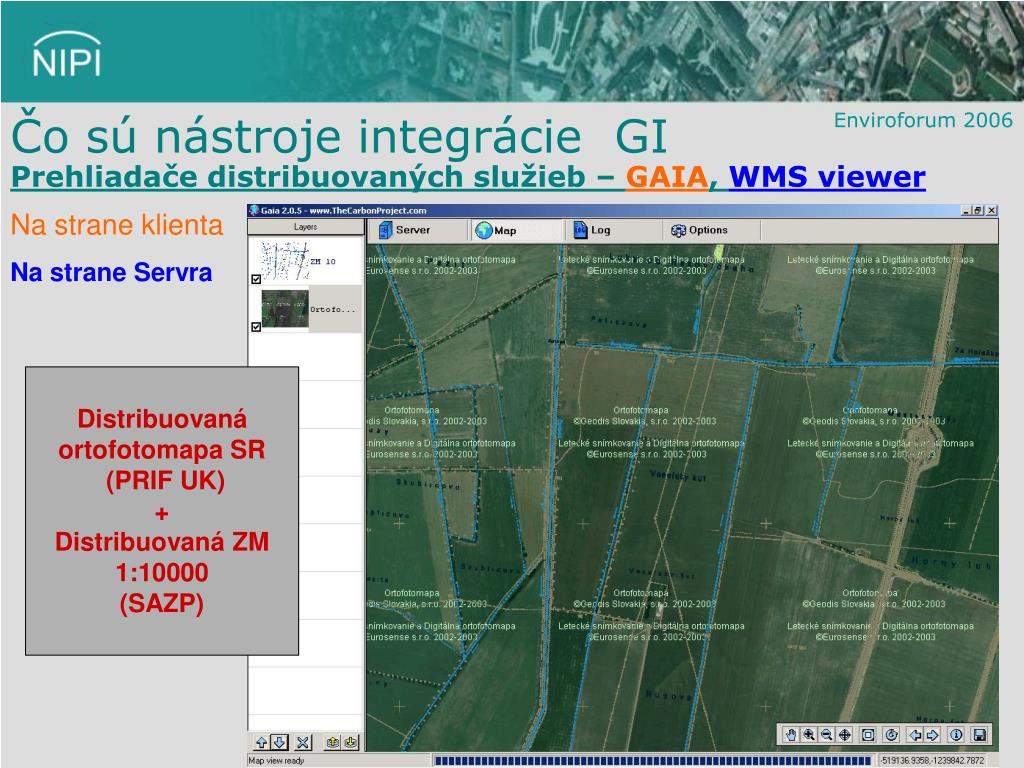Viewport: 1024px width, 768px height.
Task: Click the layer-stack up-arrow icon
Action: pyautogui.click(x=332, y=743)
